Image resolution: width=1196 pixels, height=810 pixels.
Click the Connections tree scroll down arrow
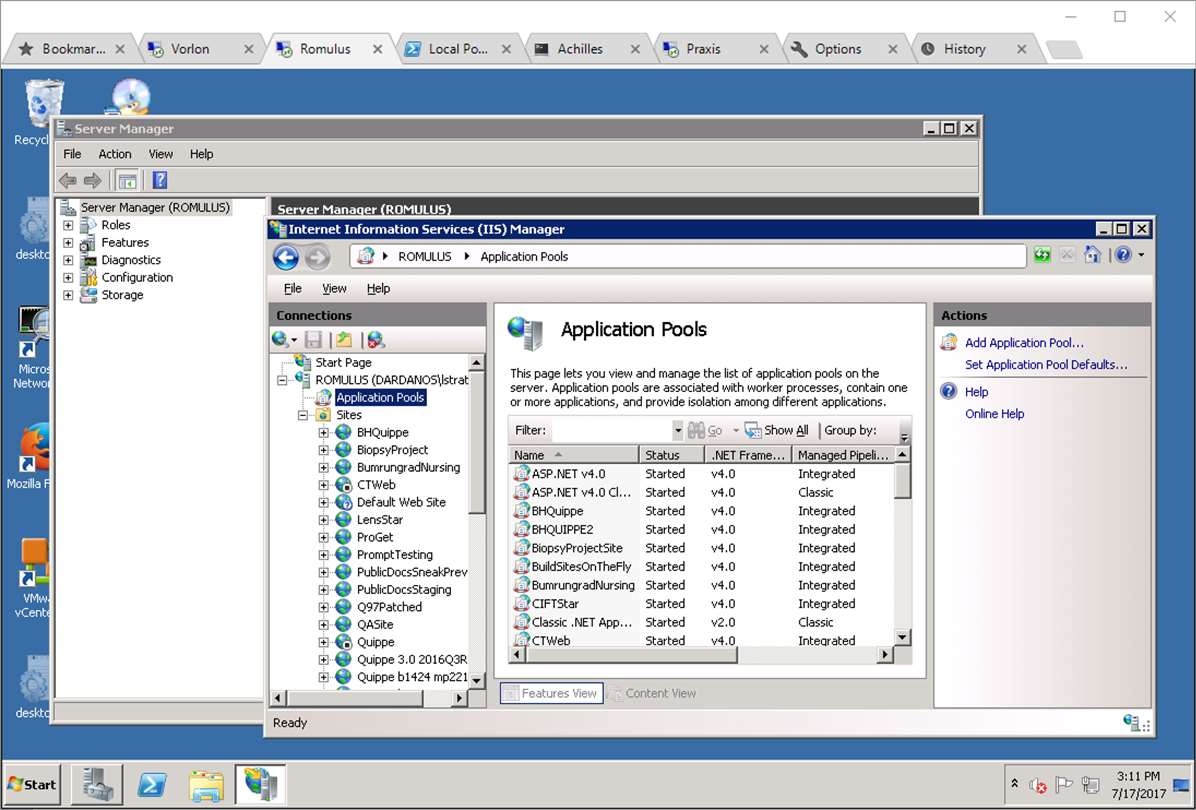(x=477, y=680)
